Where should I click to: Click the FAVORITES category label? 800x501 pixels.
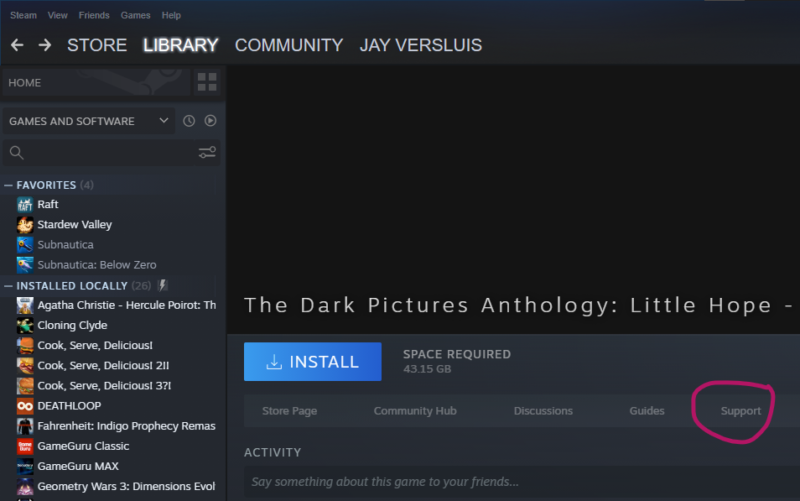[46, 185]
